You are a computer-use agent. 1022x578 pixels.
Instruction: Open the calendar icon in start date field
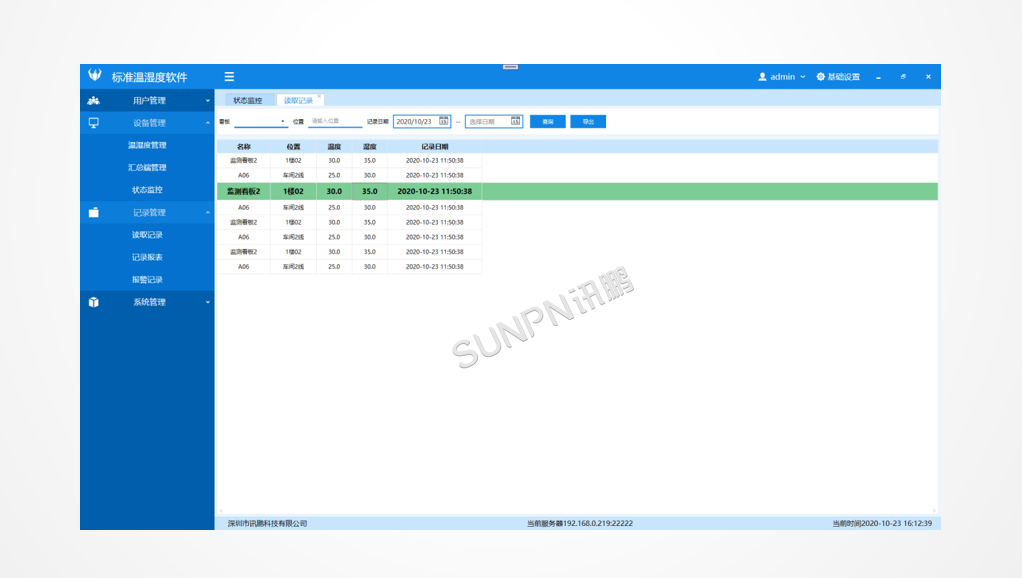point(444,121)
